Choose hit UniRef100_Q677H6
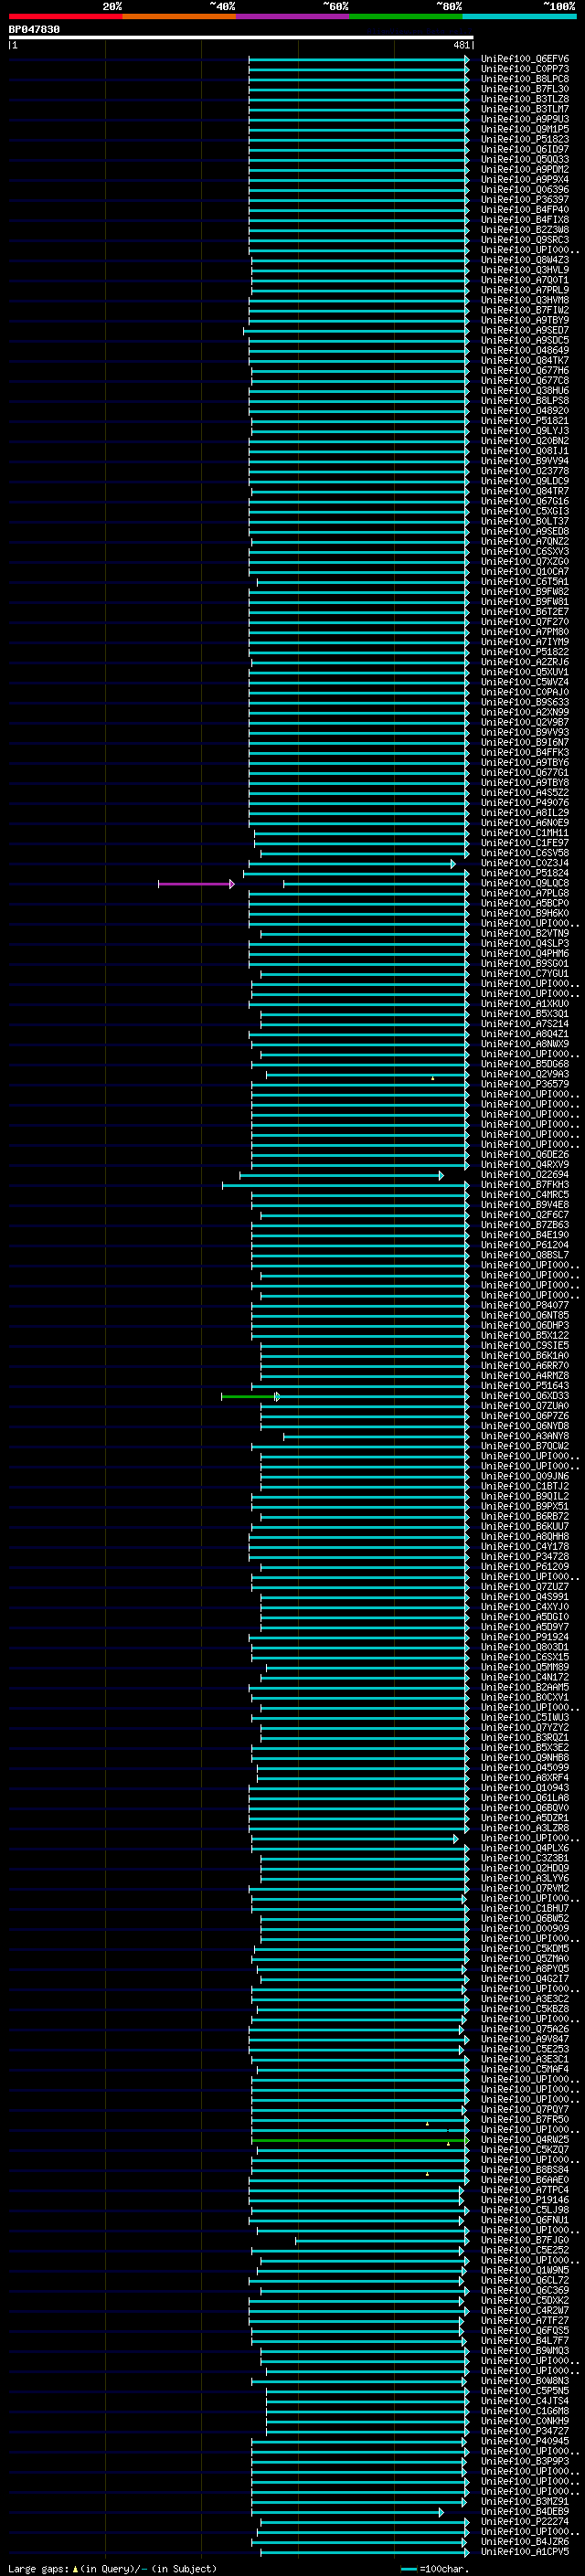Viewport: 585px width, 2576px height. [x=524, y=371]
